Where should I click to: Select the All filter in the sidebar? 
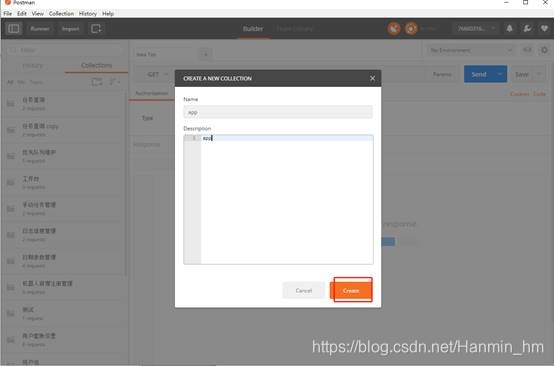pyautogui.click(x=10, y=82)
